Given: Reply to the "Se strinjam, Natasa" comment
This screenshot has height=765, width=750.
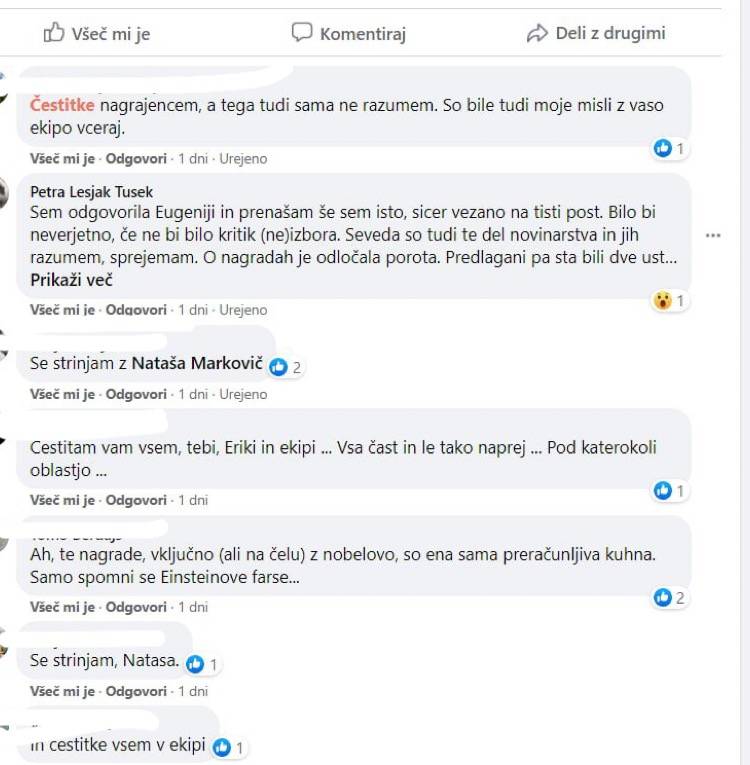Looking at the screenshot, I should click(136, 691).
